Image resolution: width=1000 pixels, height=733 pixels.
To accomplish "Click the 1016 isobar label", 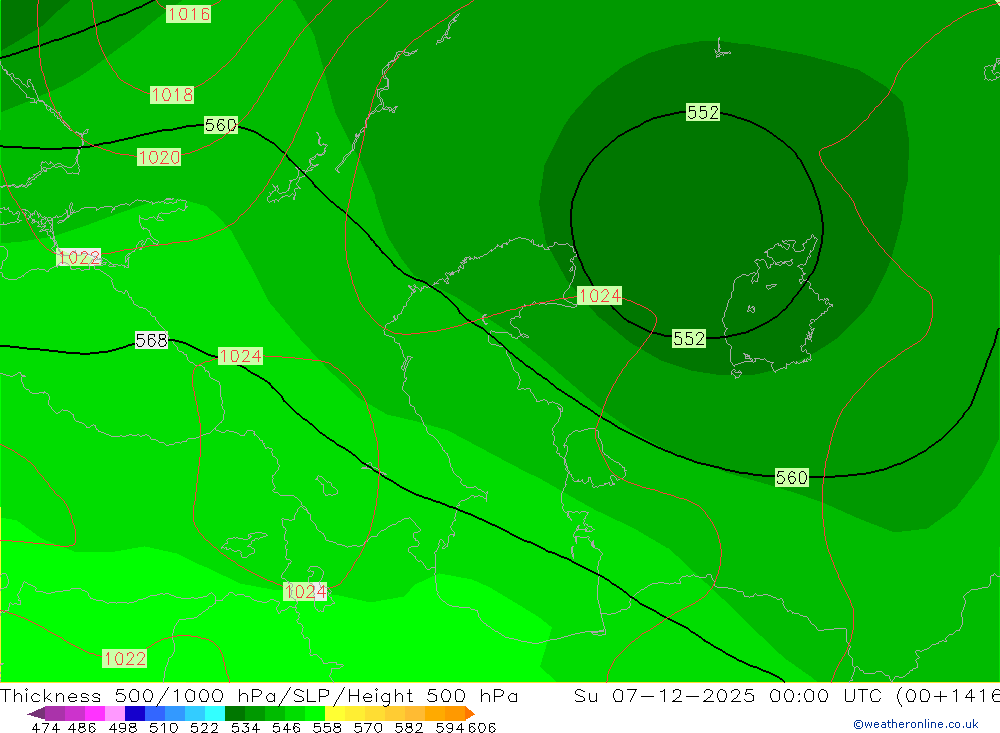I will [188, 13].
